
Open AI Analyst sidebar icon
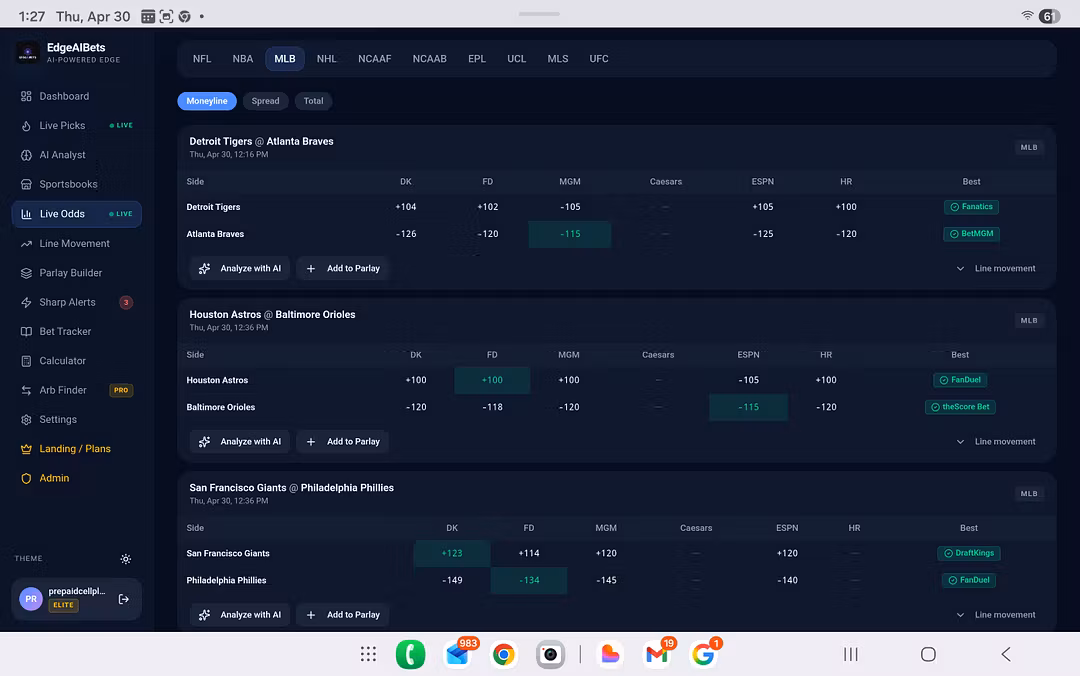click(x=26, y=155)
